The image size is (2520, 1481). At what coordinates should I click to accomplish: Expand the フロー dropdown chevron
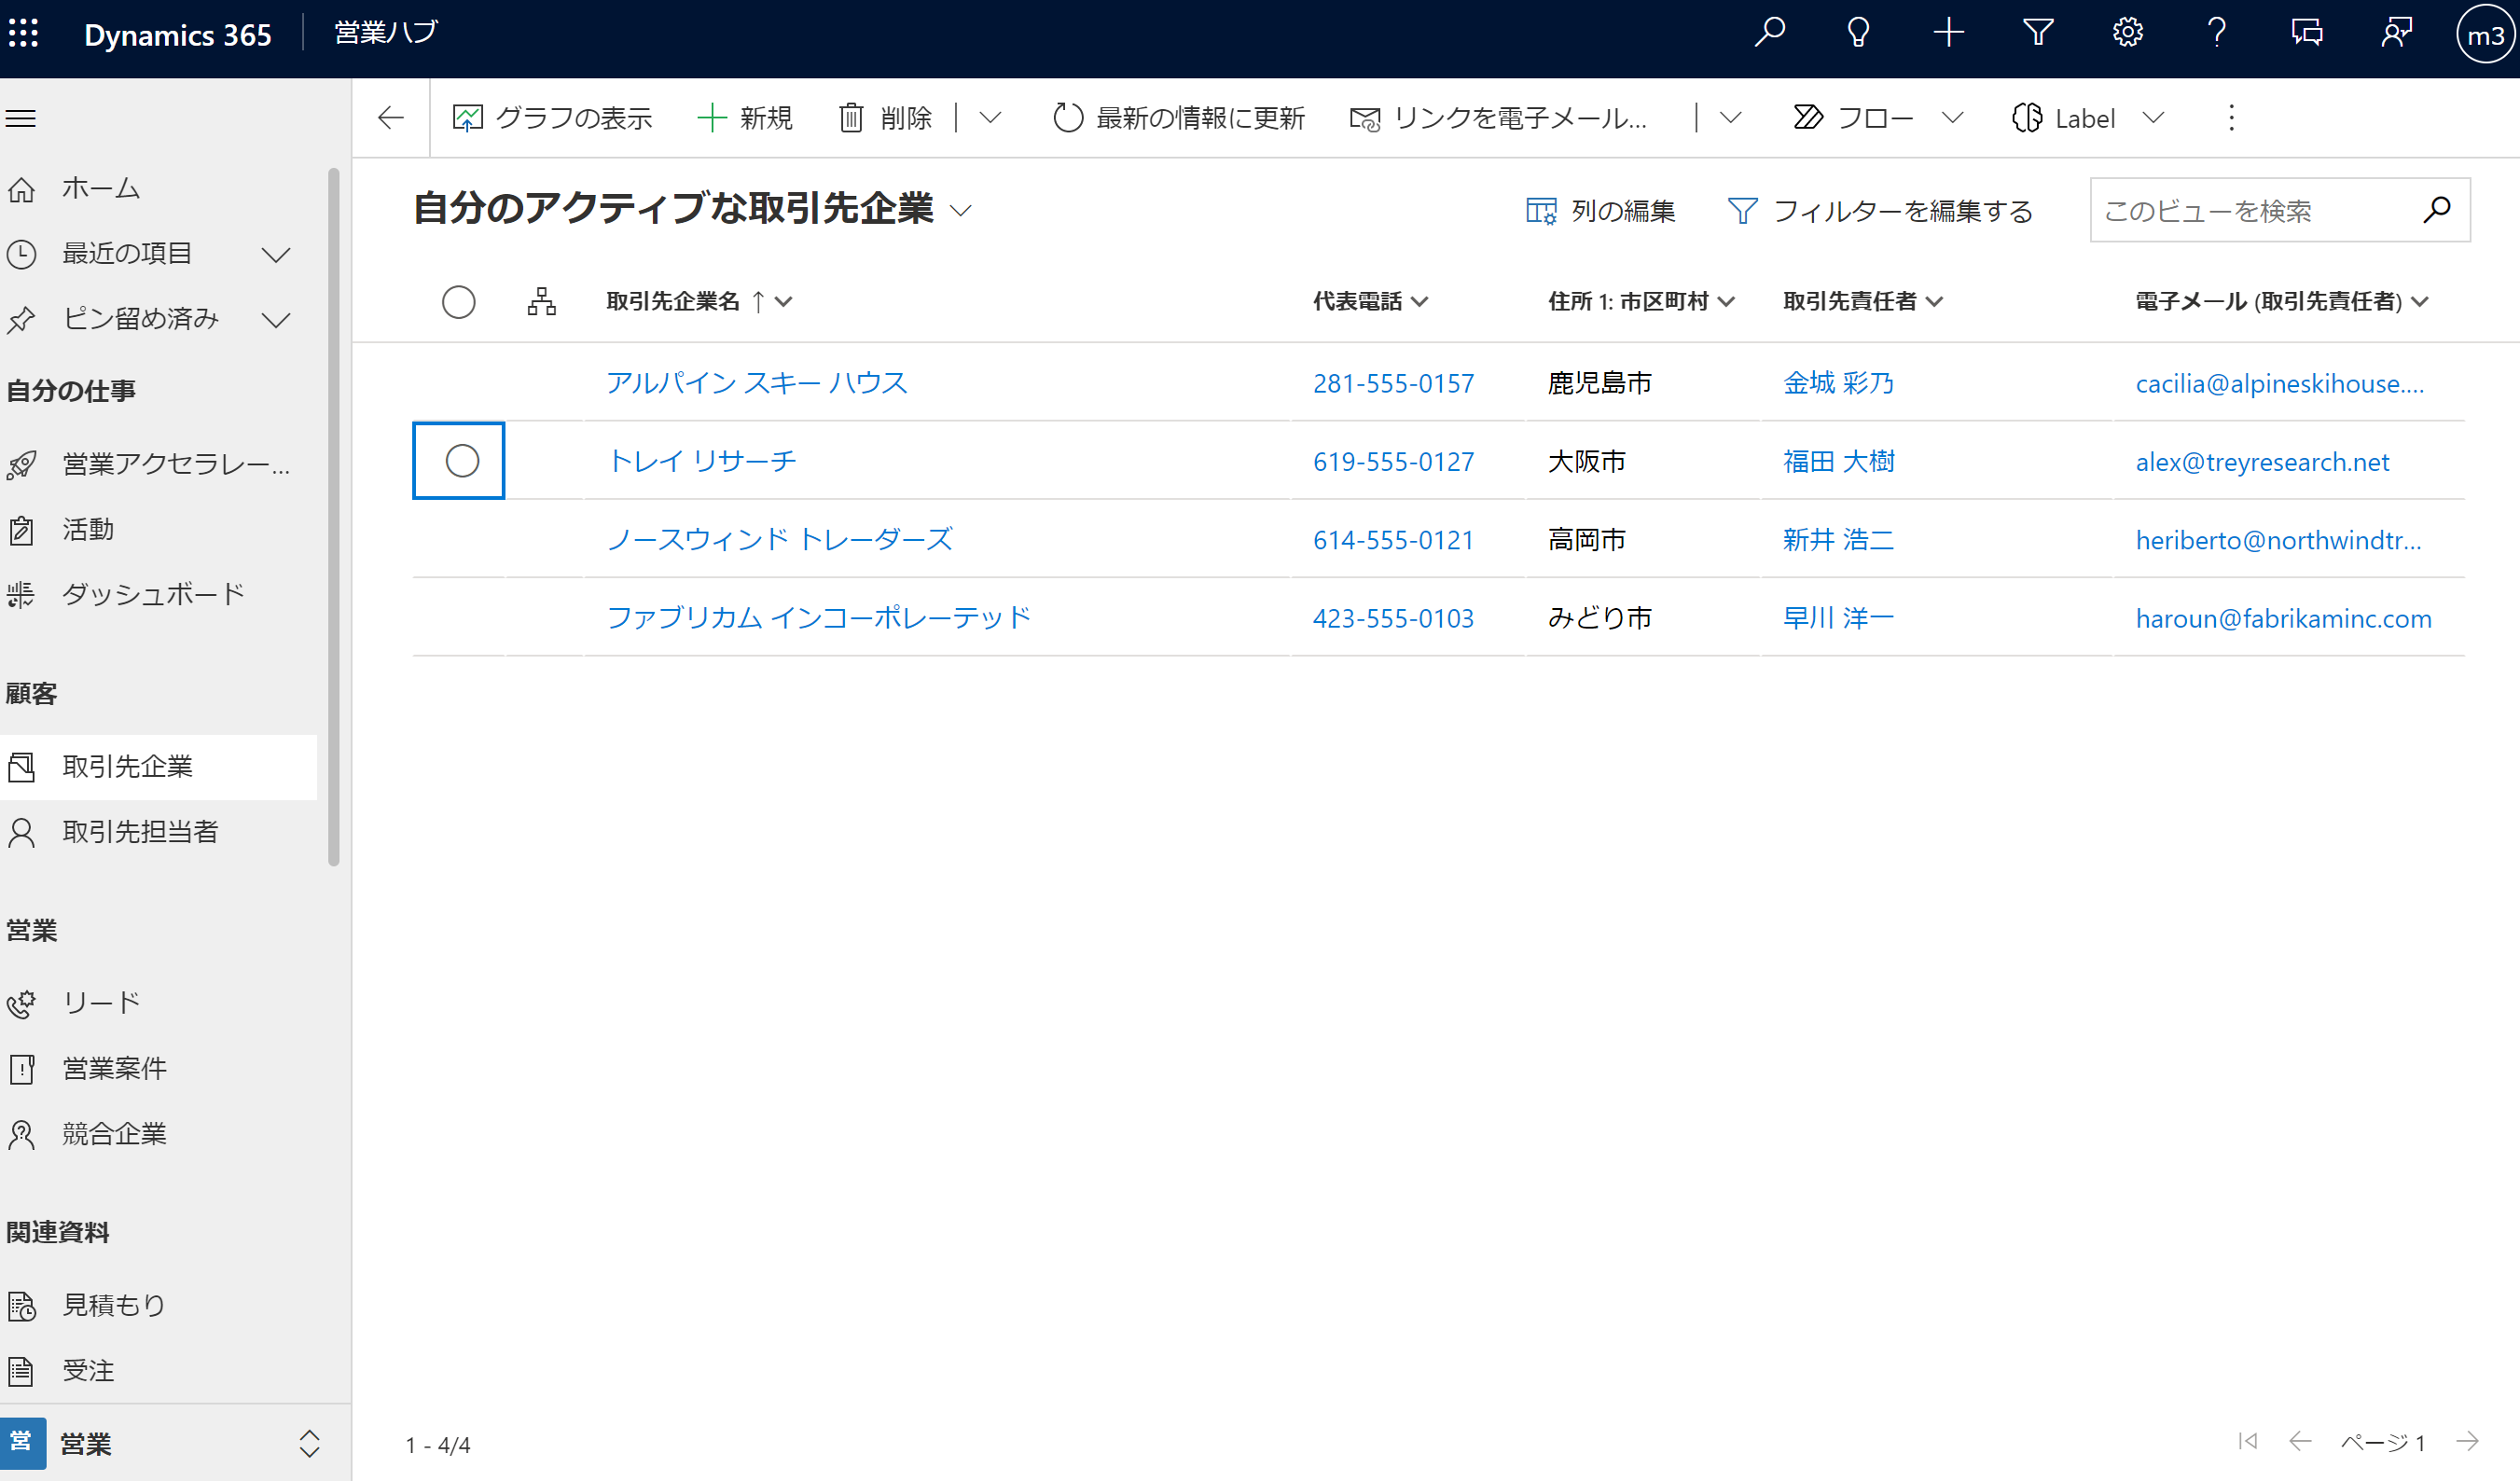pos(1952,118)
